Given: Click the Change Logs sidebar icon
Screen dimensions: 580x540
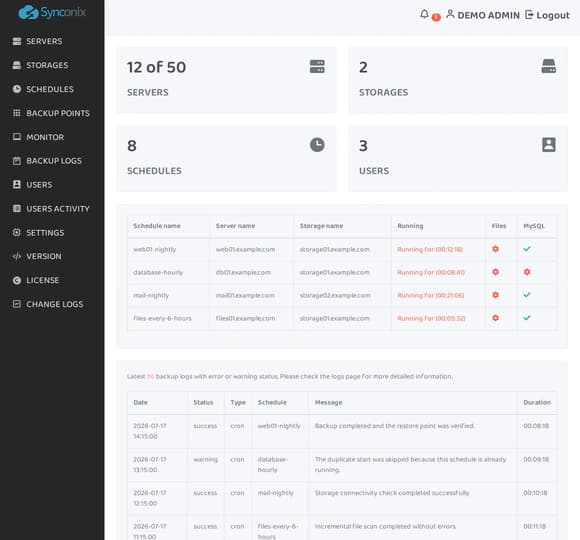Looking at the screenshot, I should click(17, 304).
